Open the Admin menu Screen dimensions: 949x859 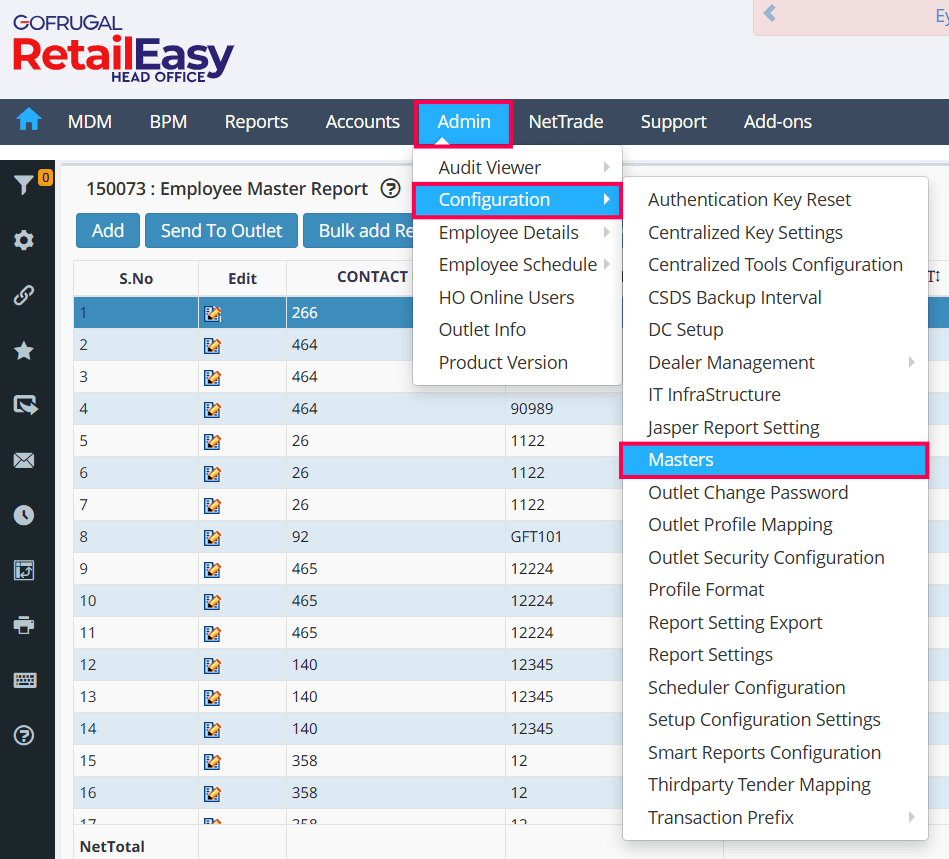[x=464, y=122]
